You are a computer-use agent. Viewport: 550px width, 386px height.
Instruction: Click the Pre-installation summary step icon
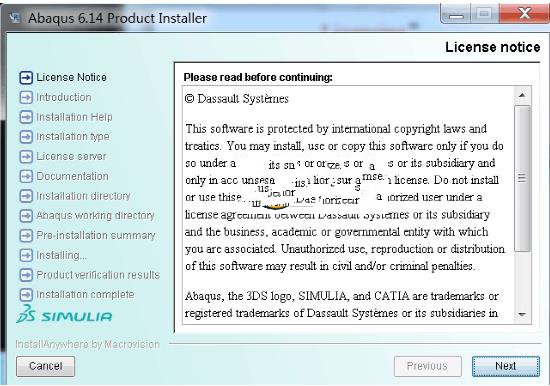click(x=26, y=235)
